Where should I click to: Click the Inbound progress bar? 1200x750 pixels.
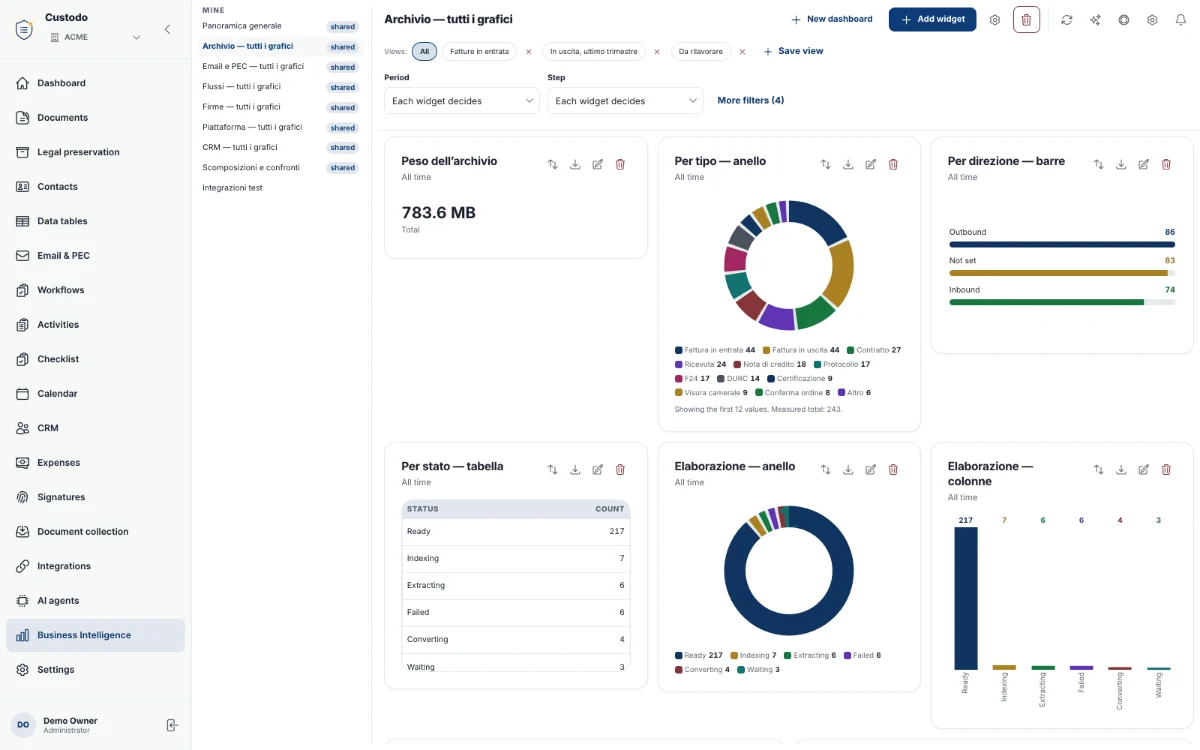click(x=1062, y=302)
